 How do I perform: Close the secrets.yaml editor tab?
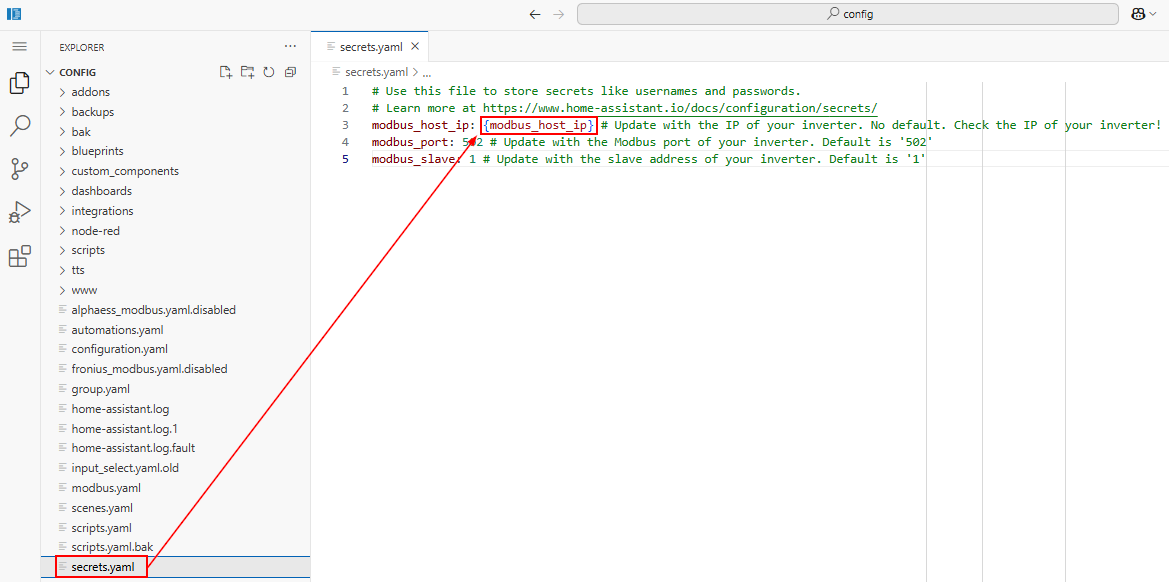(x=415, y=46)
